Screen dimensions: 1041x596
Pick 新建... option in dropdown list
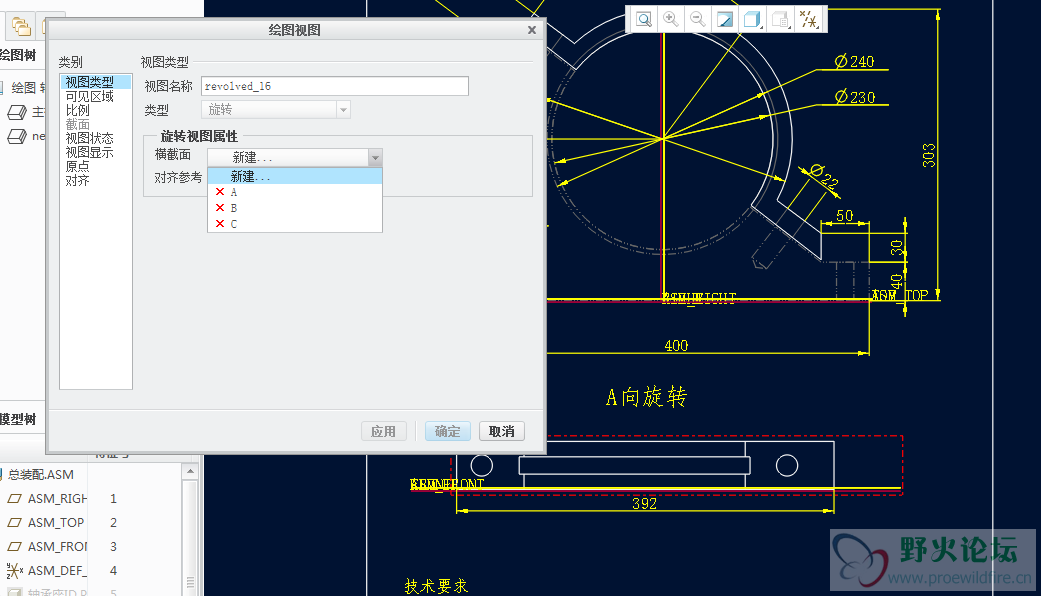pyautogui.click(x=250, y=176)
